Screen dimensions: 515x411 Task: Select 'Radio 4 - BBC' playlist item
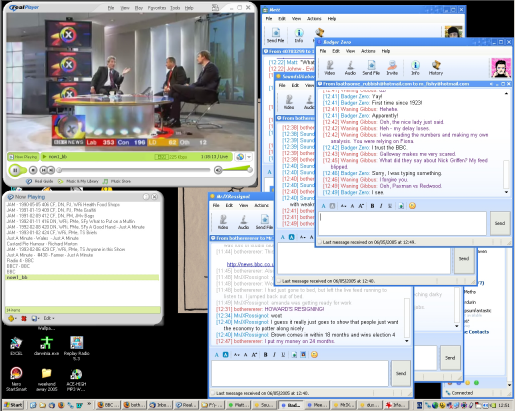point(20,260)
